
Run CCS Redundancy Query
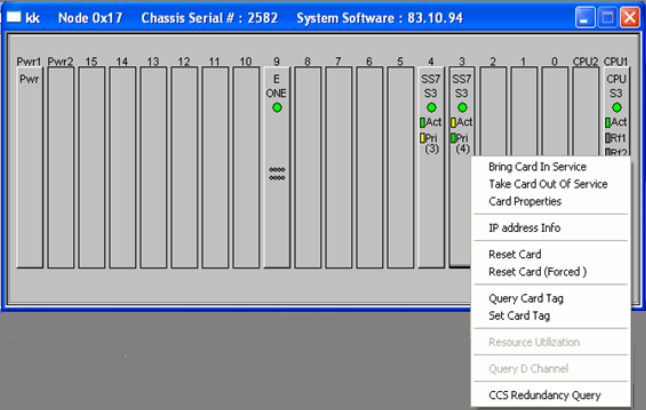(544, 395)
